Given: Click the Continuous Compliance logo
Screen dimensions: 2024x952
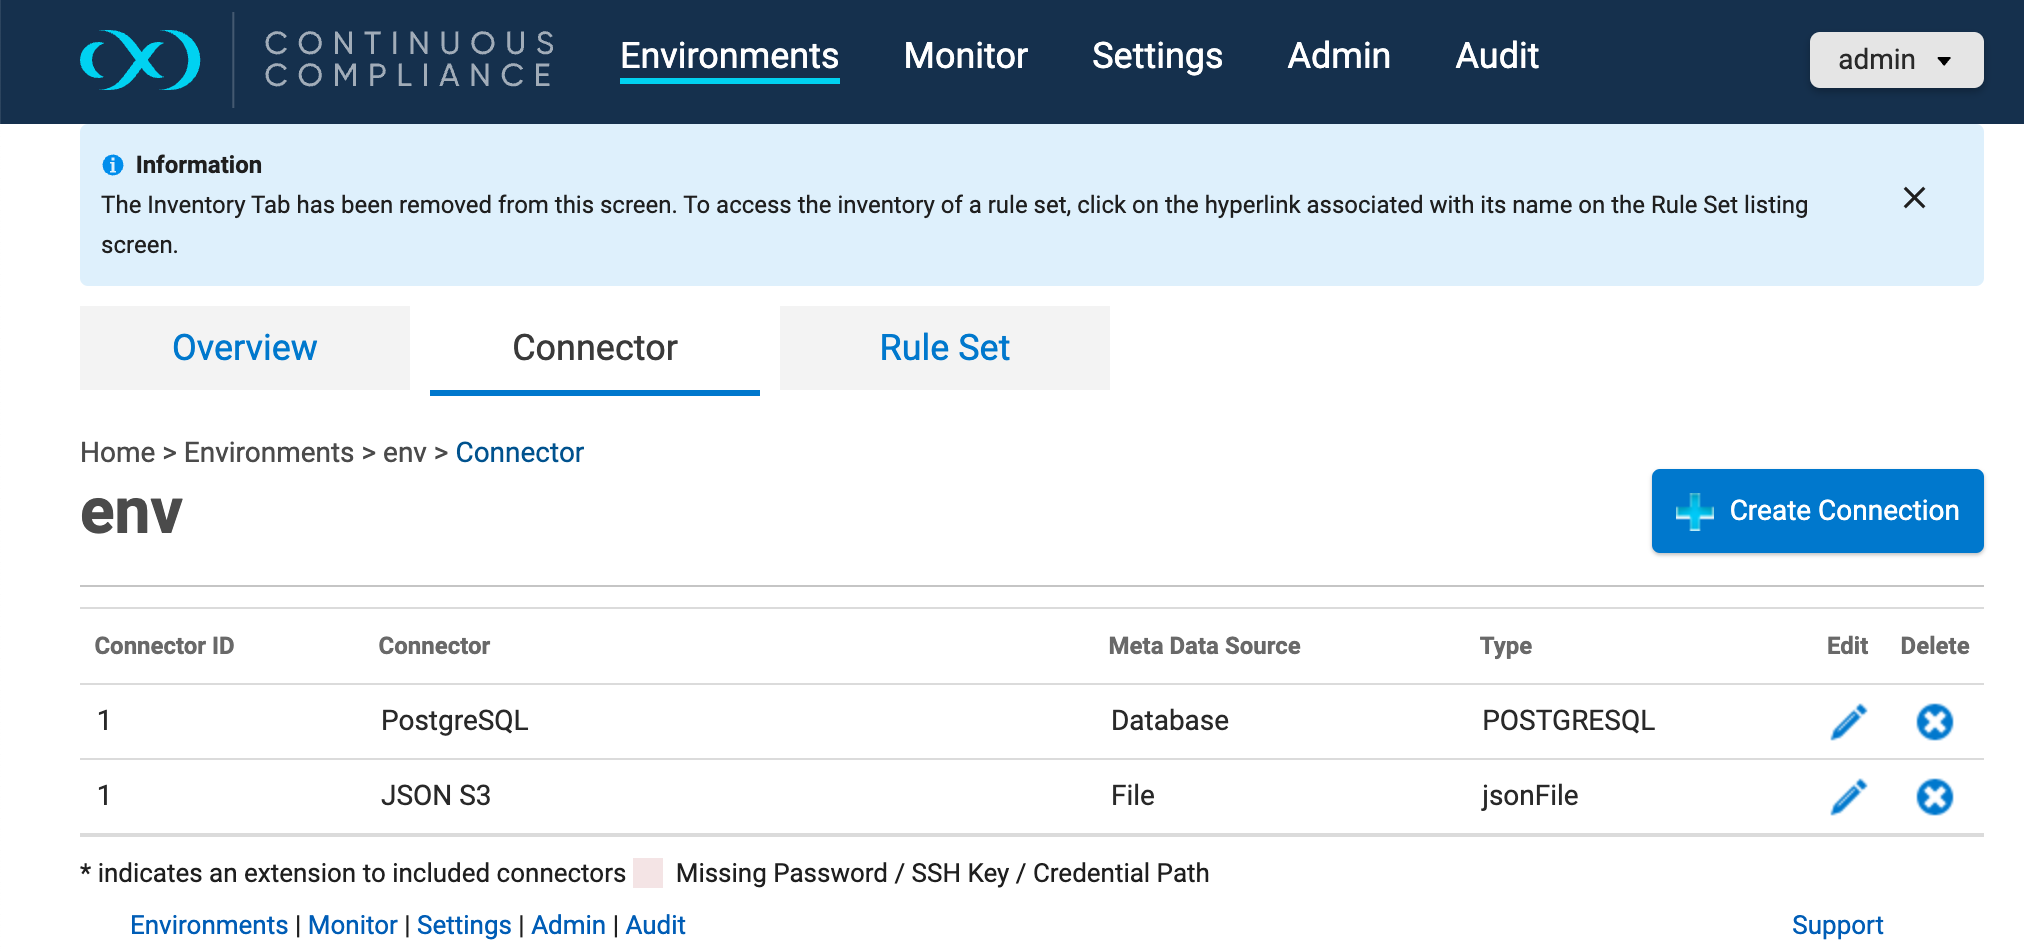Looking at the screenshot, I should click(x=140, y=60).
